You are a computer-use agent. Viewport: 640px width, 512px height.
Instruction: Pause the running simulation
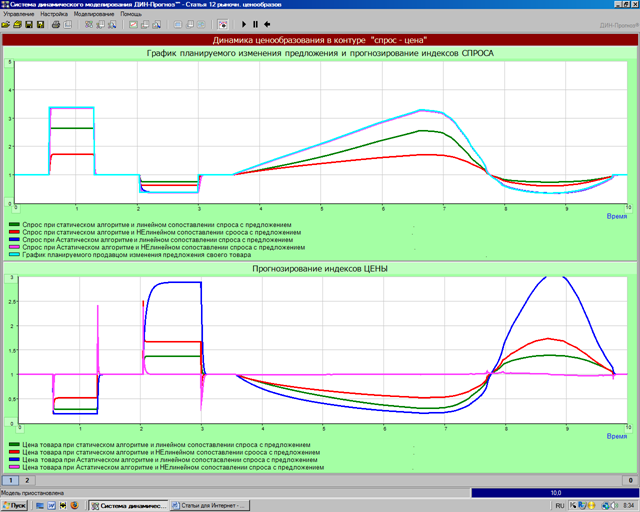255,24
